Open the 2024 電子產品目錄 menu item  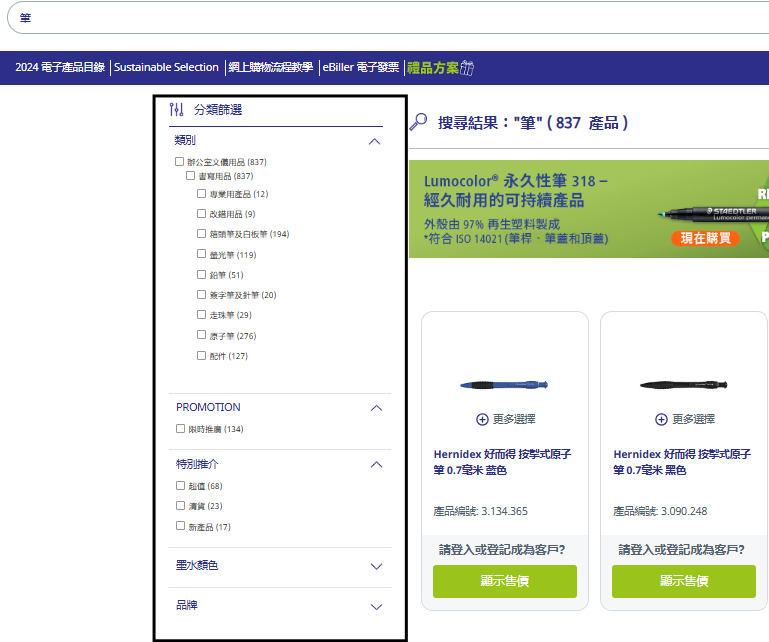click(x=60, y=67)
